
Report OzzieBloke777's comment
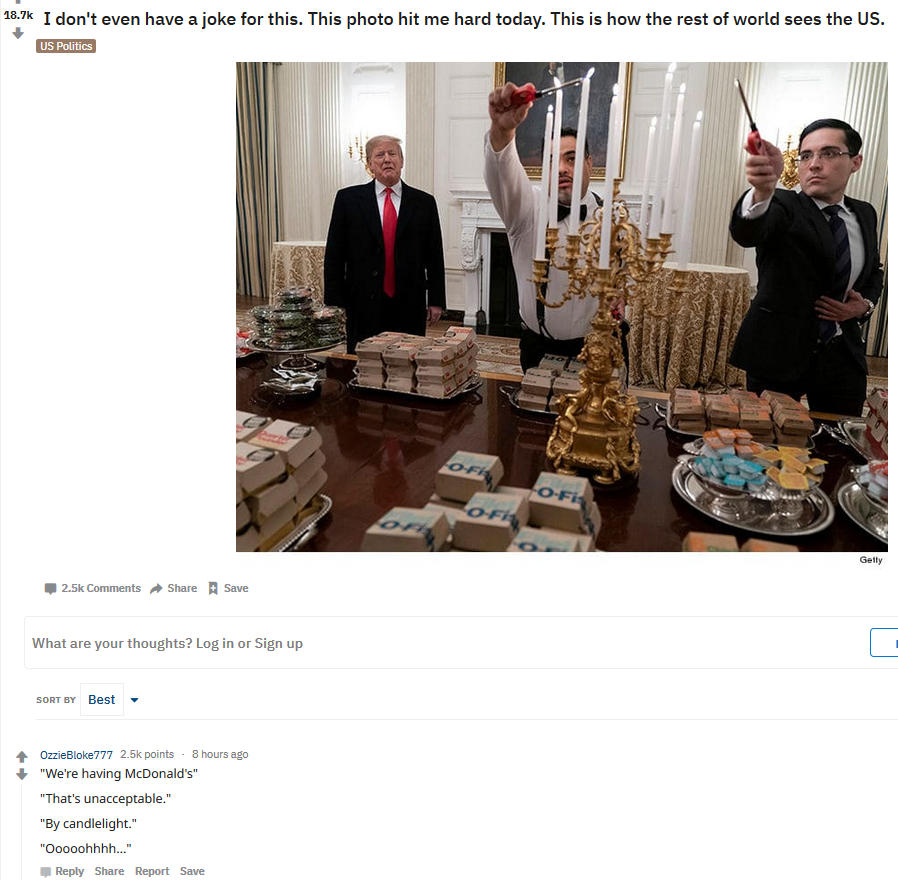[x=152, y=871]
